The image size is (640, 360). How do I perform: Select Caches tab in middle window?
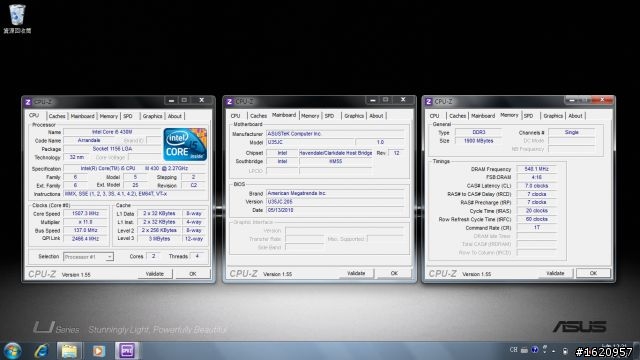click(x=258, y=116)
